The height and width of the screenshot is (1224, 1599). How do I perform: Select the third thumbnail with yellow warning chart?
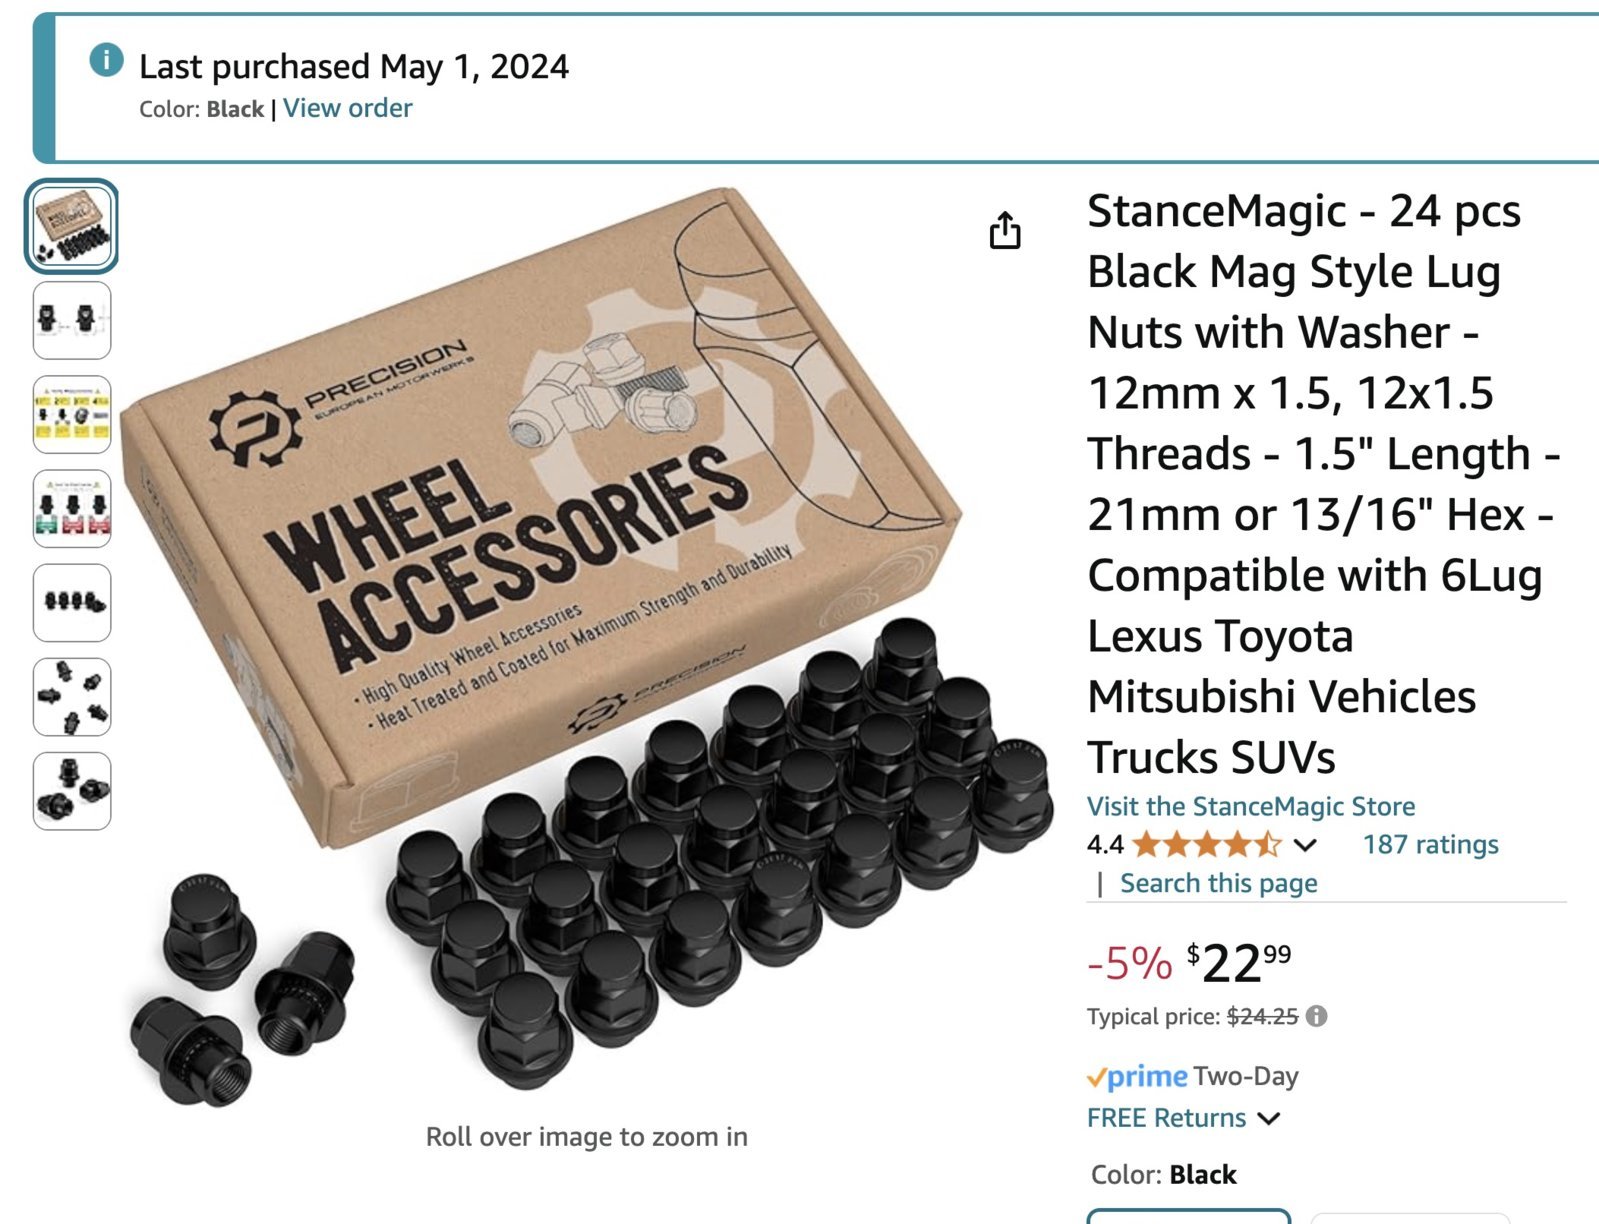point(72,414)
